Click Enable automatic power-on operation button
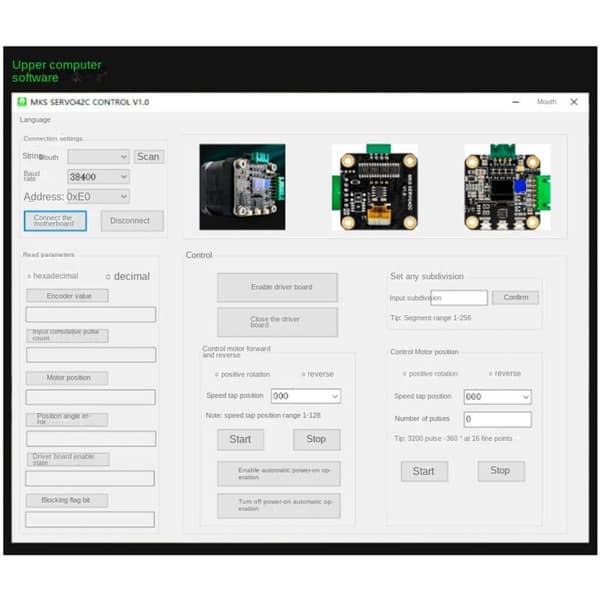 [x=279, y=474]
